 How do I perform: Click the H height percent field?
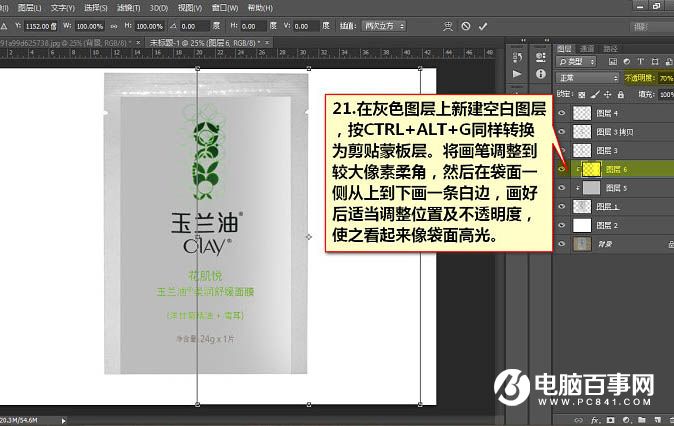tap(149, 26)
